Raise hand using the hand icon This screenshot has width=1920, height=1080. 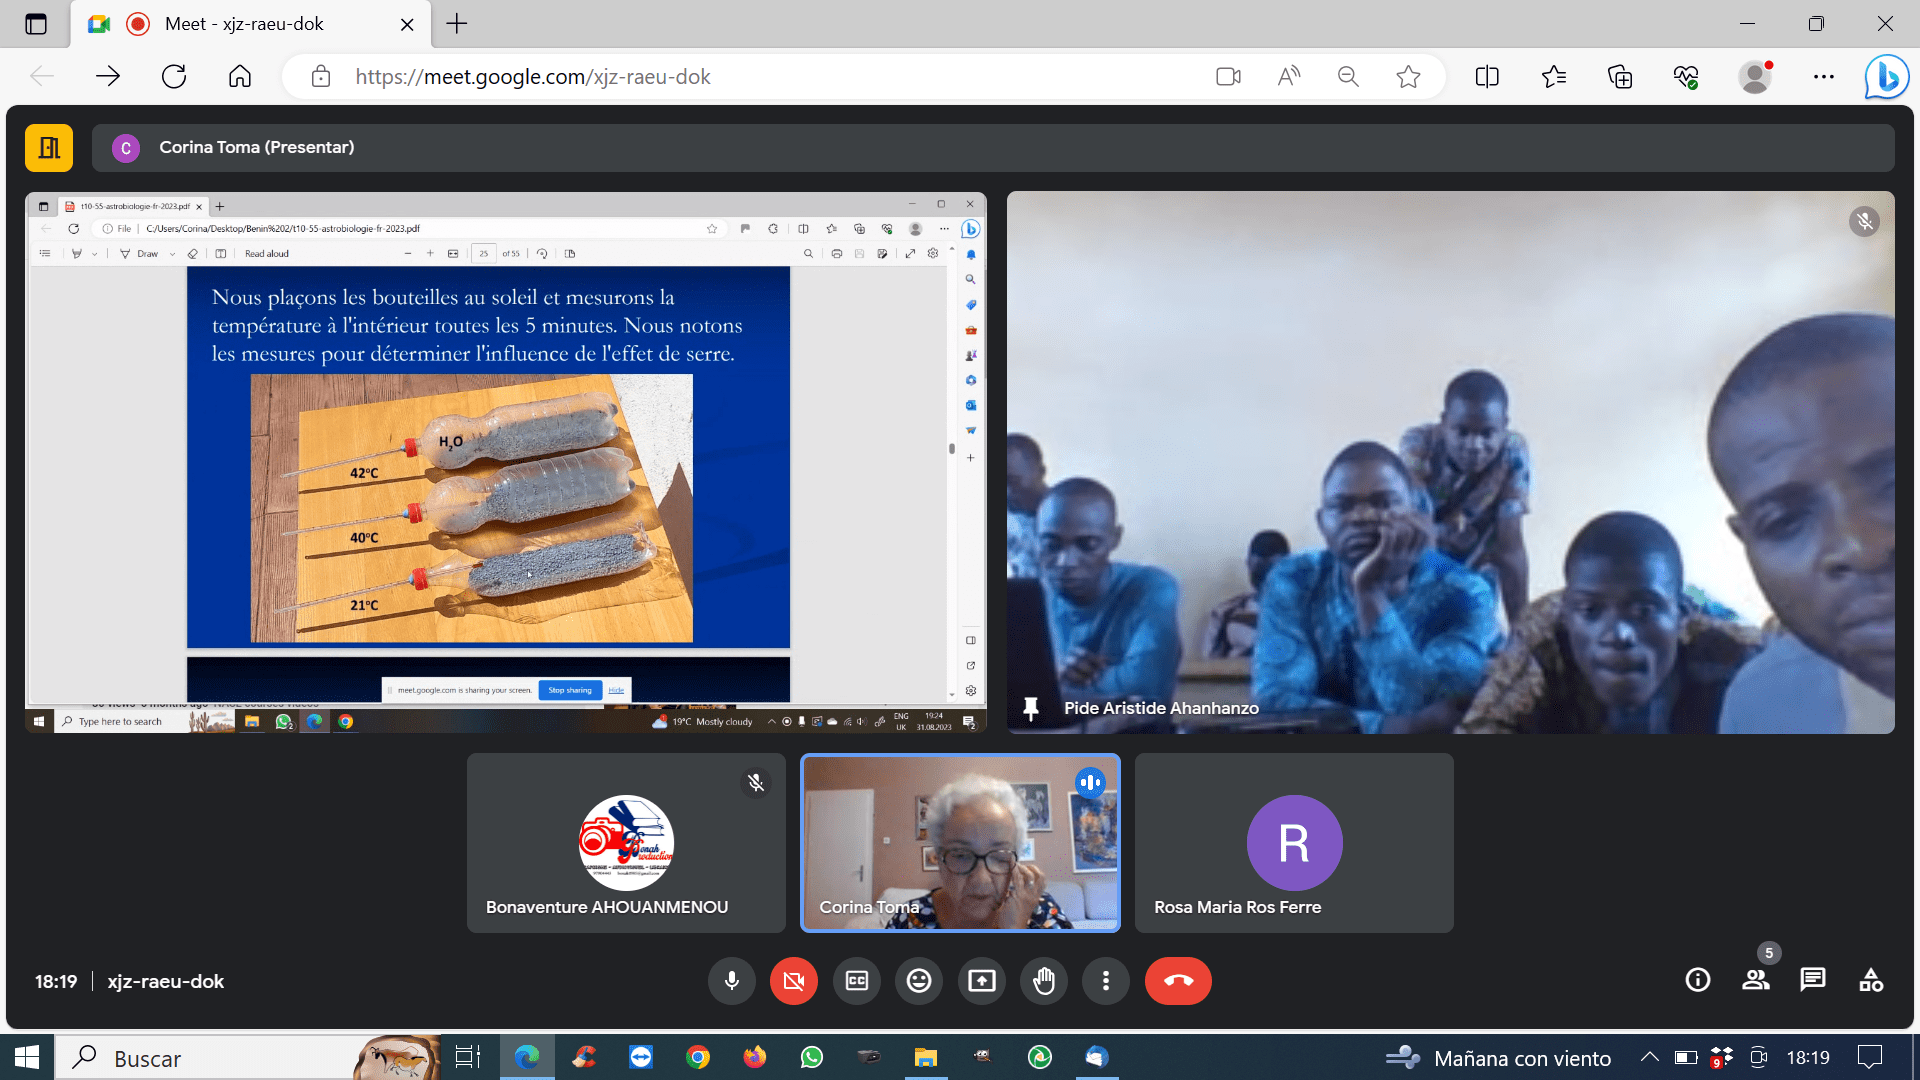(1044, 981)
